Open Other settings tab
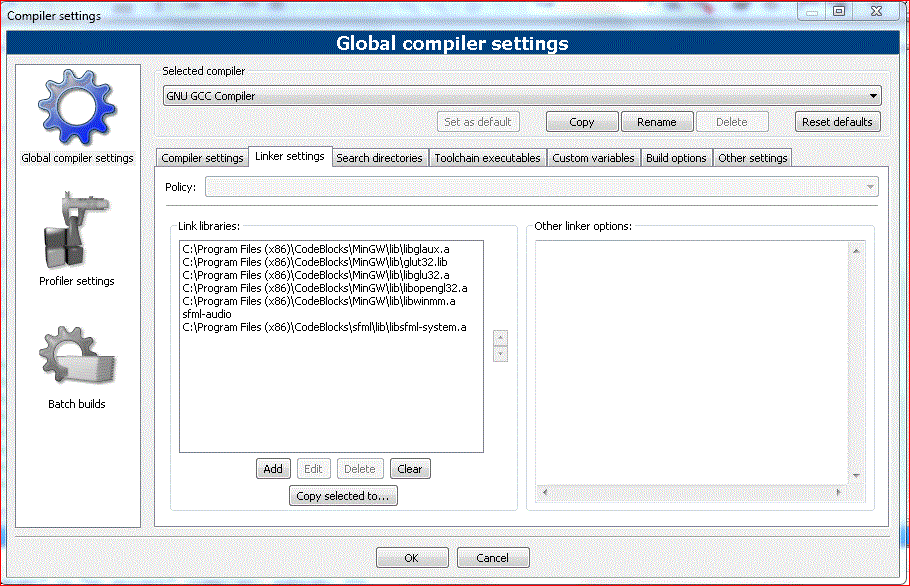Image resolution: width=910 pixels, height=586 pixels. [753, 158]
